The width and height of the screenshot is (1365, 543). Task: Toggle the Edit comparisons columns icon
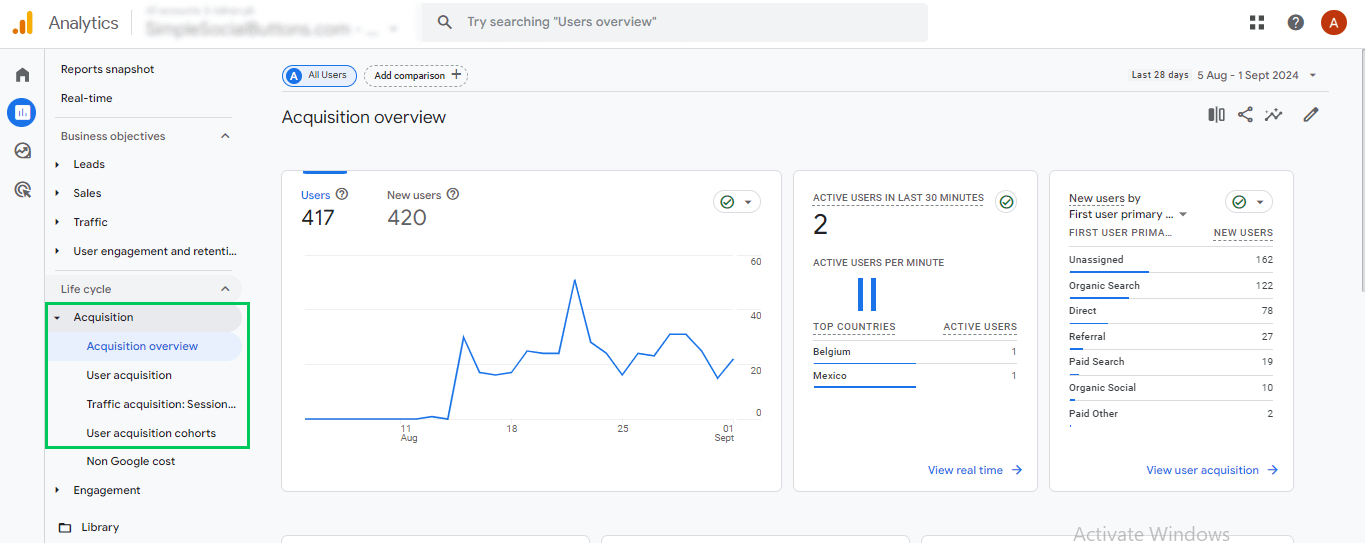[1216, 115]
